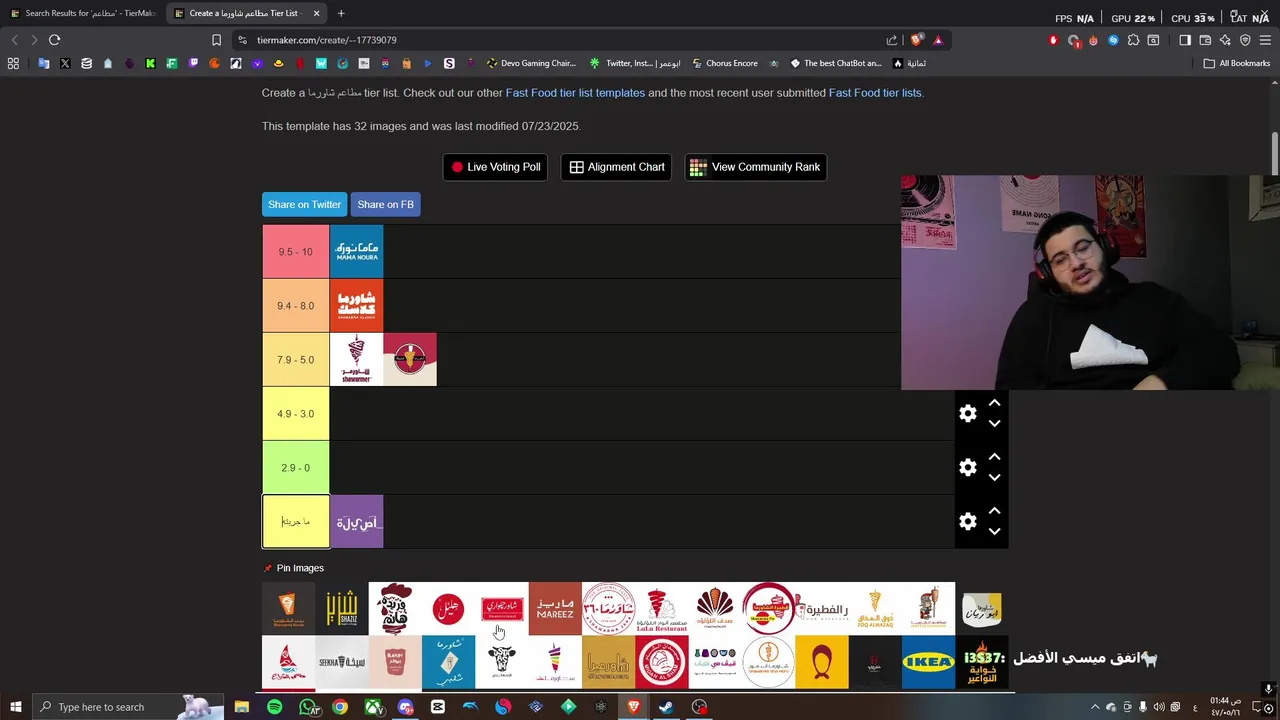Open the Twitter, Inst bookmark
Viewport: 1280px width, 720px height.
pos(635,63)
